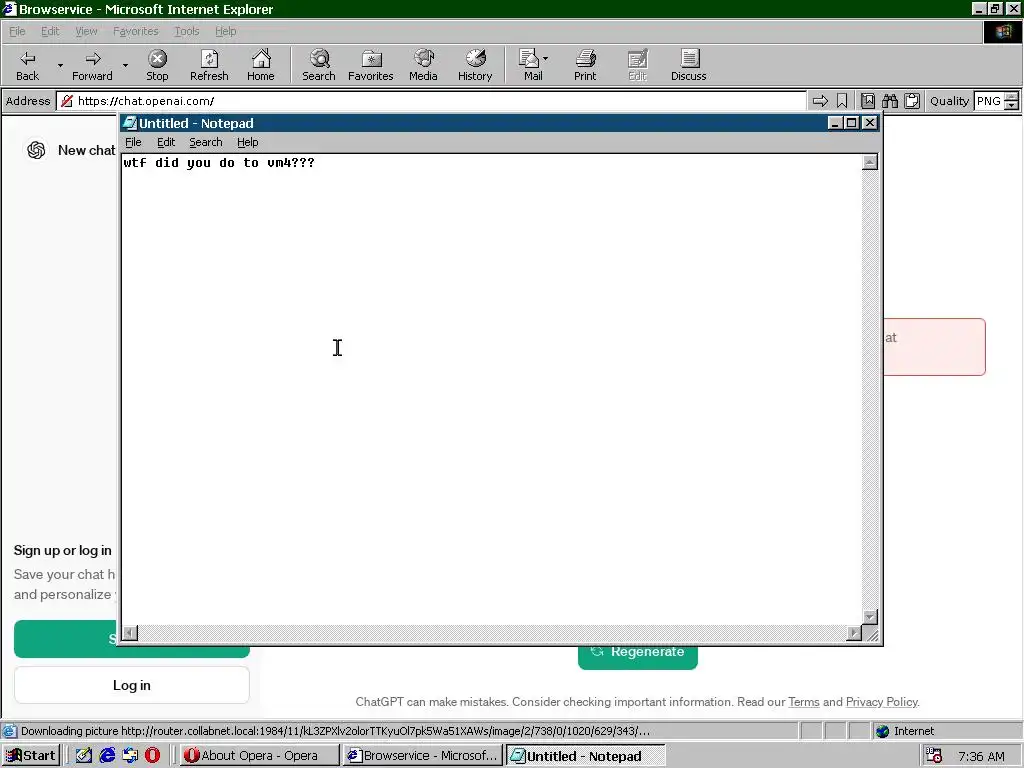Click Untitled - Notepad taskbar button
Screen dimensions: 1024x768
pyautogui.click(x=585, y=756)
